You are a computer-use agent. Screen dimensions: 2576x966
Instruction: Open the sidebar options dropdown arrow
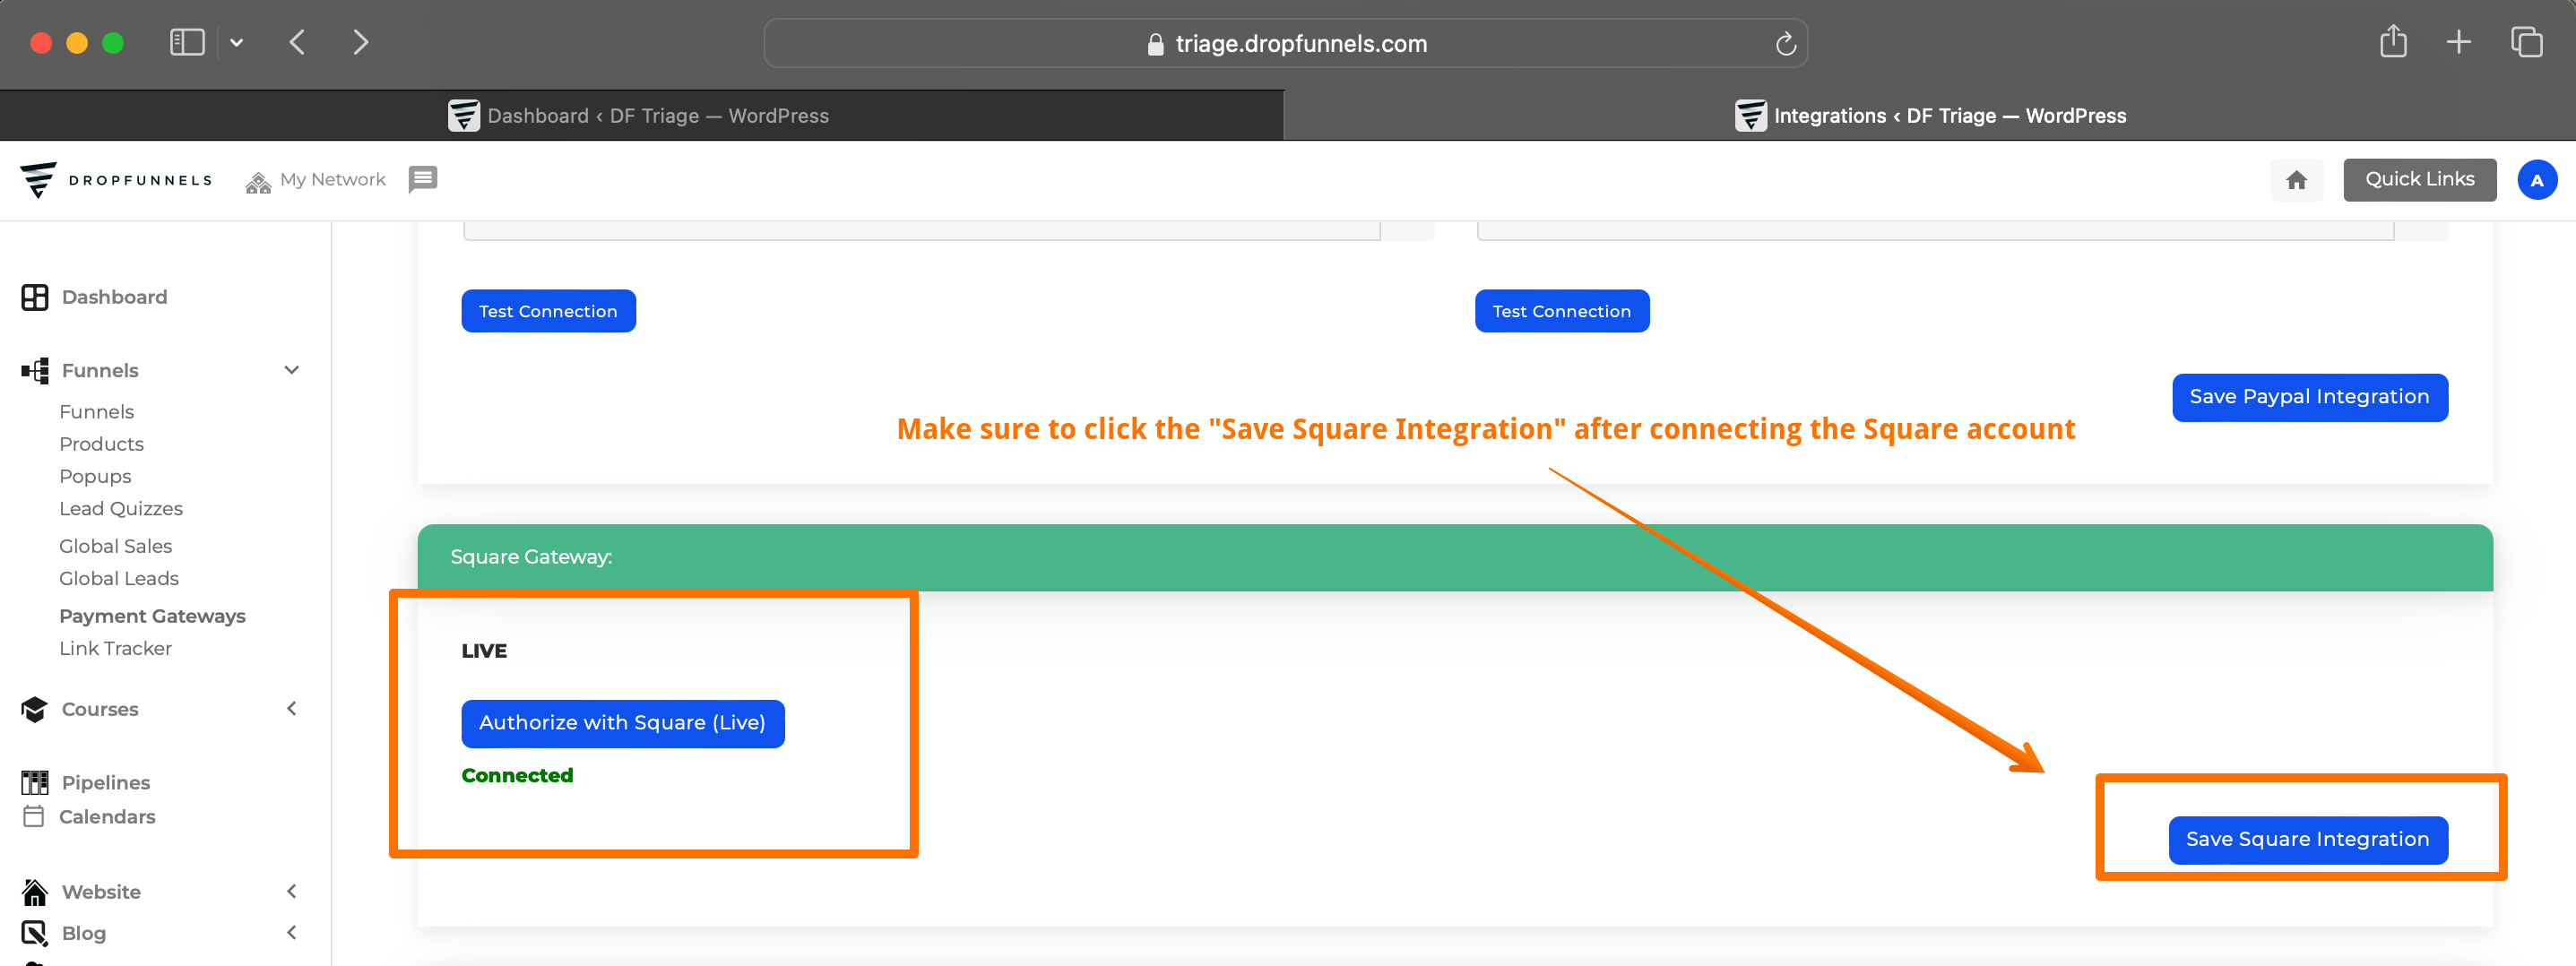[x=237, y=43]
